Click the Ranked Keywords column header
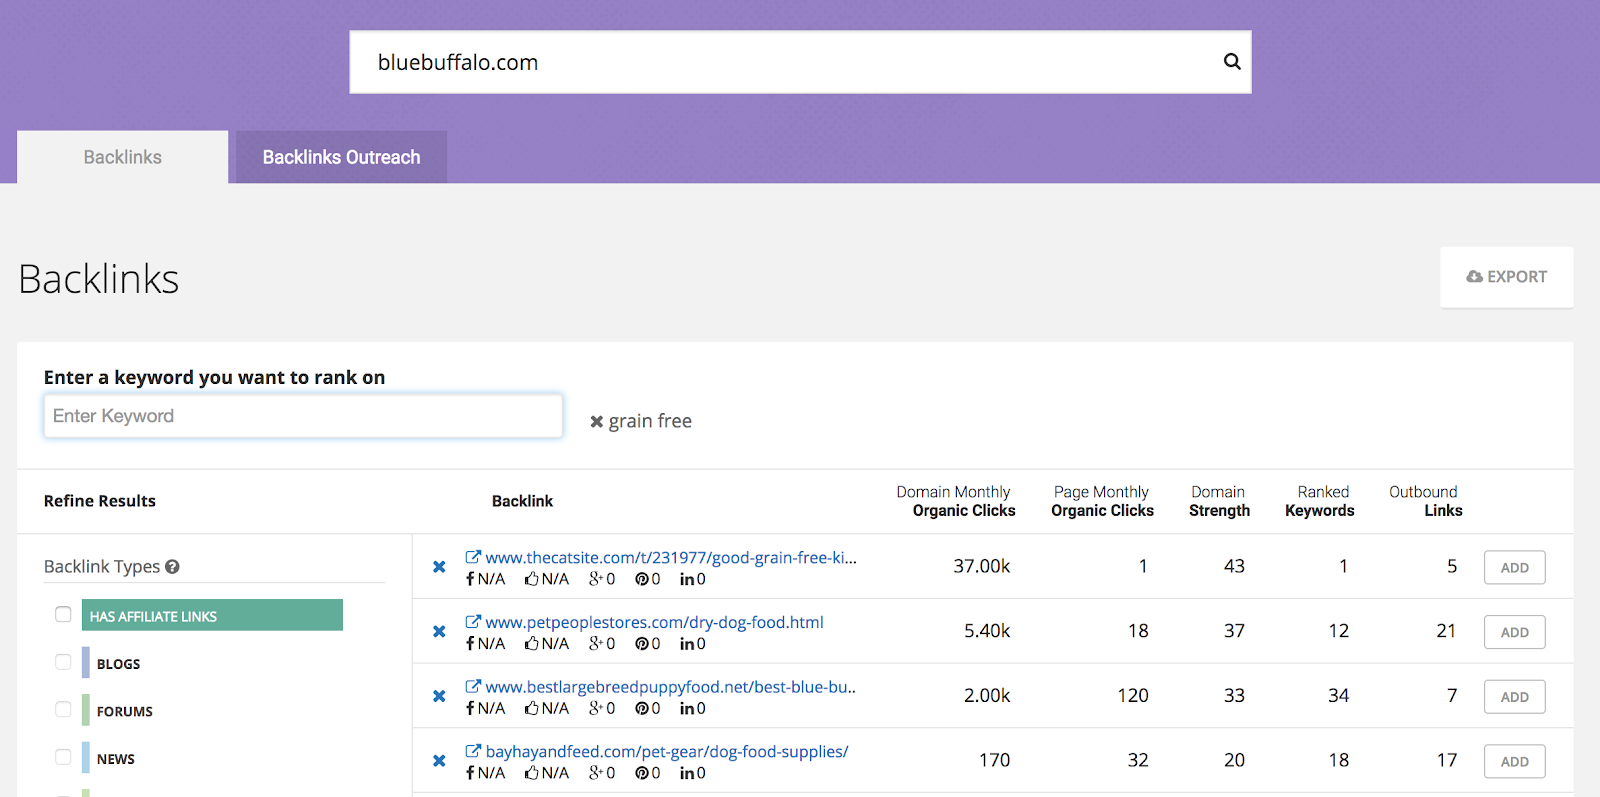The image size is (1600, 797). [1320, 501]
